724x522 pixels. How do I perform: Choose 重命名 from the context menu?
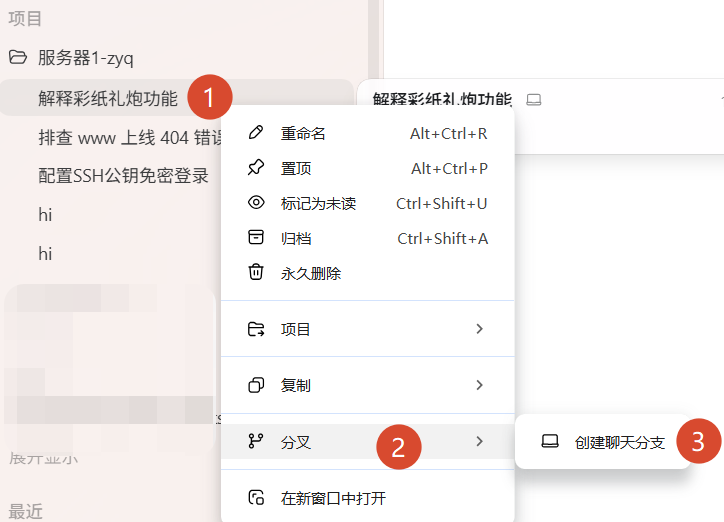[368, 133]
